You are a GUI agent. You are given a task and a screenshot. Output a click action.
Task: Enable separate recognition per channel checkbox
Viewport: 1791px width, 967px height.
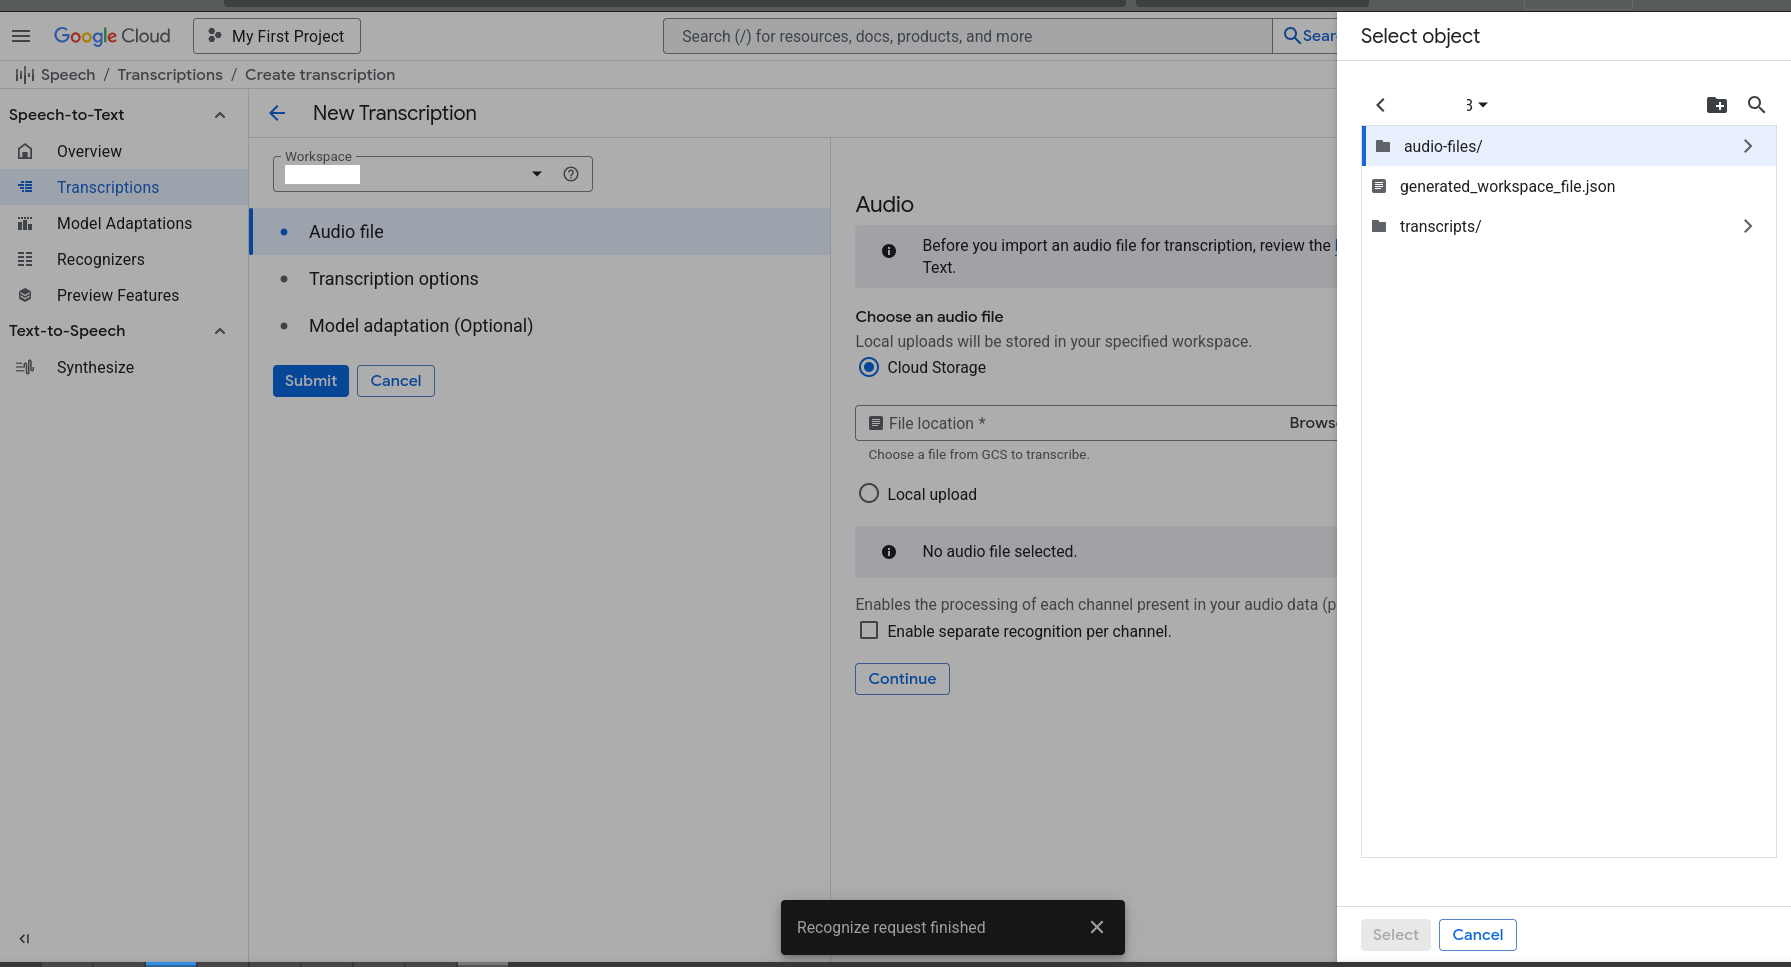(869, 631)
